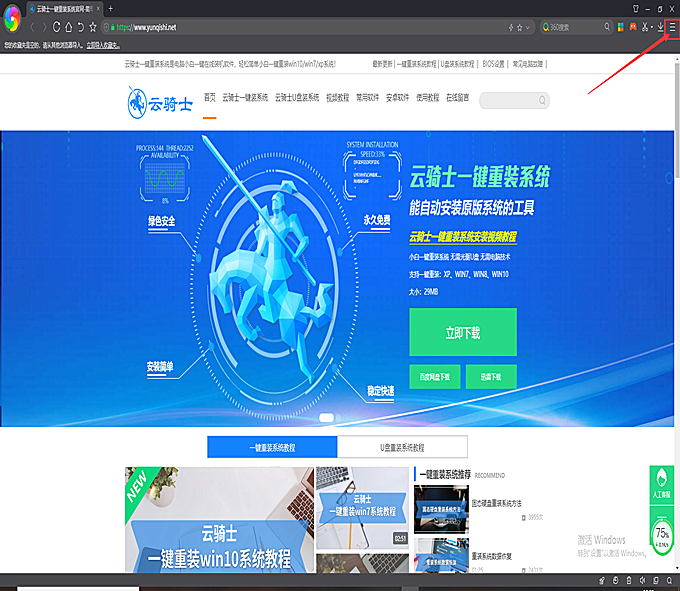Focus the URL address field
The image size is (680, 591).
pos(304,27)
